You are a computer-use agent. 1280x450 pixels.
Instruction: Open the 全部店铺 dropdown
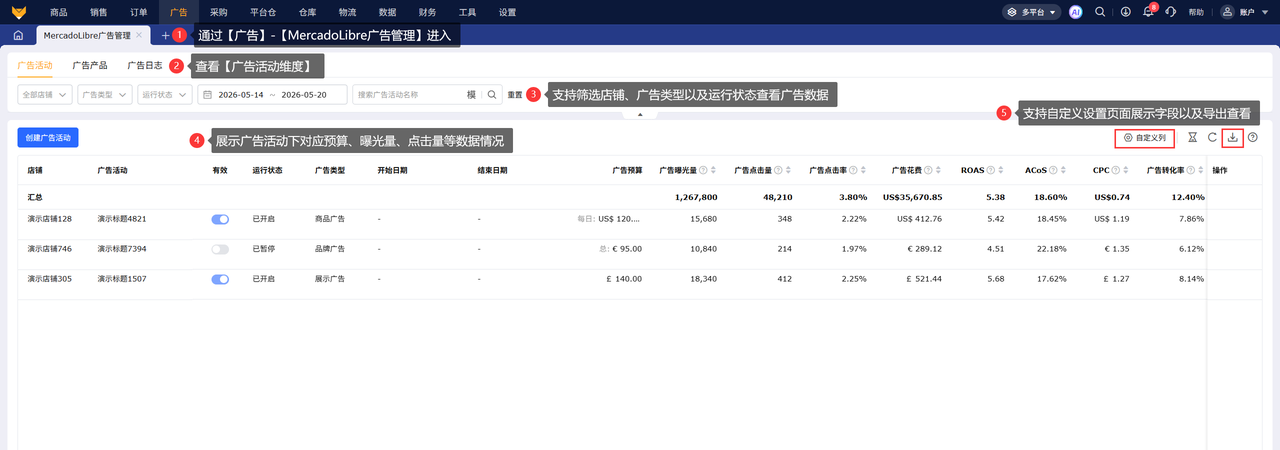[x=45, y=94]
